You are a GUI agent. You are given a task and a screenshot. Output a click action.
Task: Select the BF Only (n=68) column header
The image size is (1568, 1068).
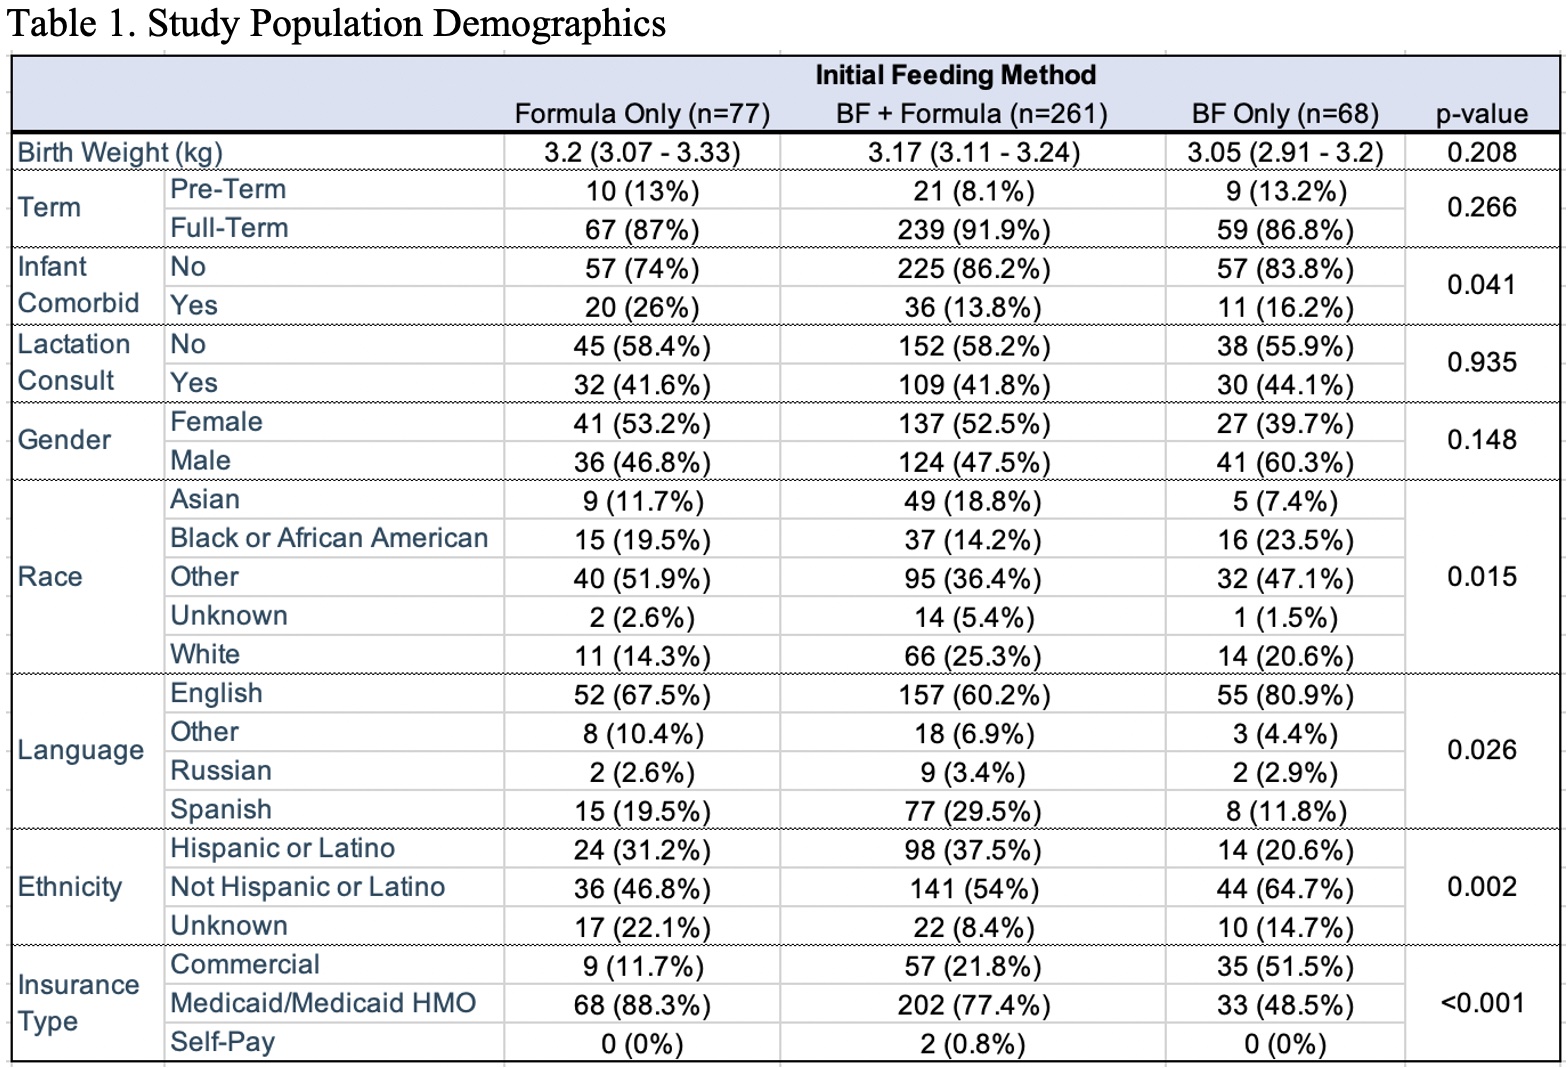[x=1285, y=114]
